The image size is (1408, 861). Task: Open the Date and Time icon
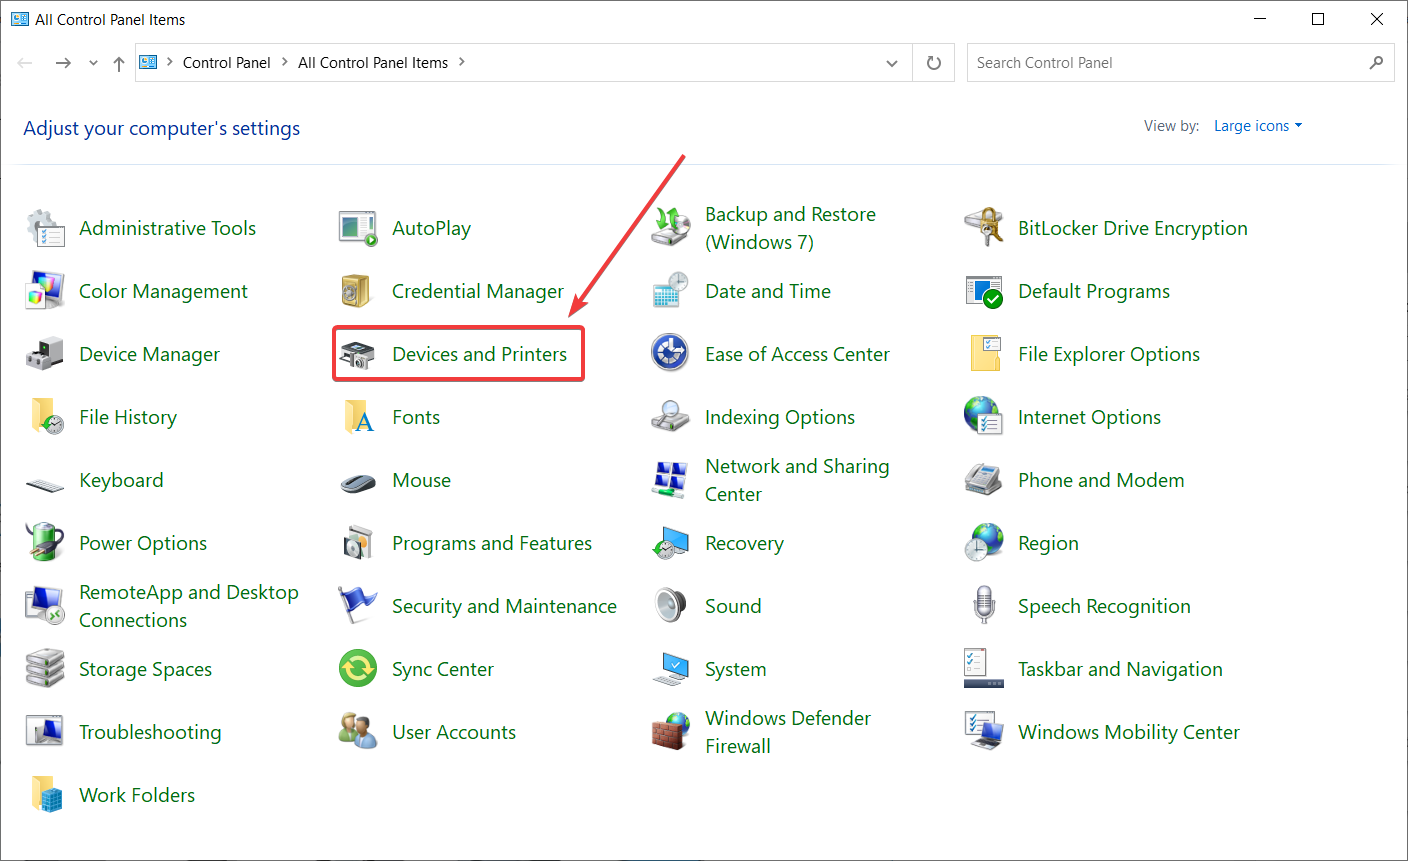pyautogui.click(x=671, y=291)
